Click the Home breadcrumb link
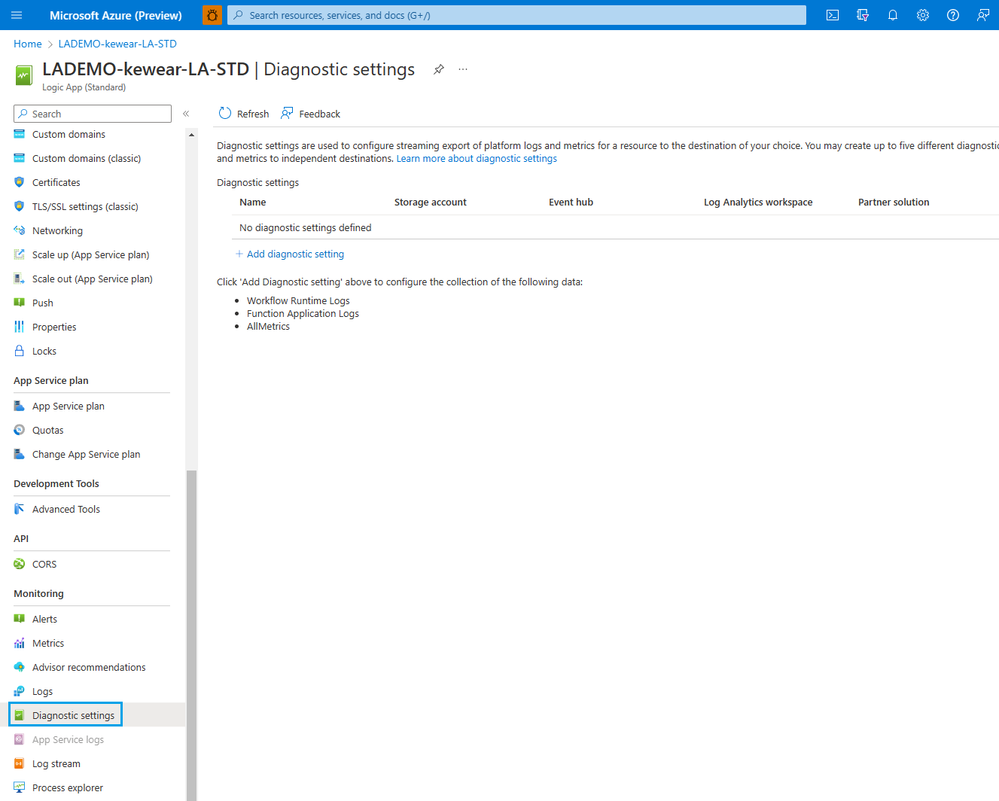This screenshot has height=801, width=999. click(x=27, y=44)
